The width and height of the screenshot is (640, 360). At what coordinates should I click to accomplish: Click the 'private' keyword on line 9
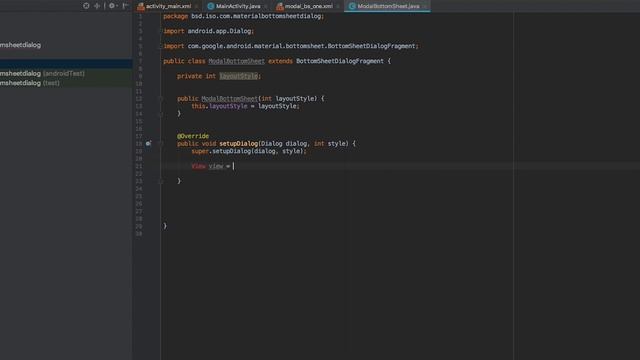tap(189, 76)
